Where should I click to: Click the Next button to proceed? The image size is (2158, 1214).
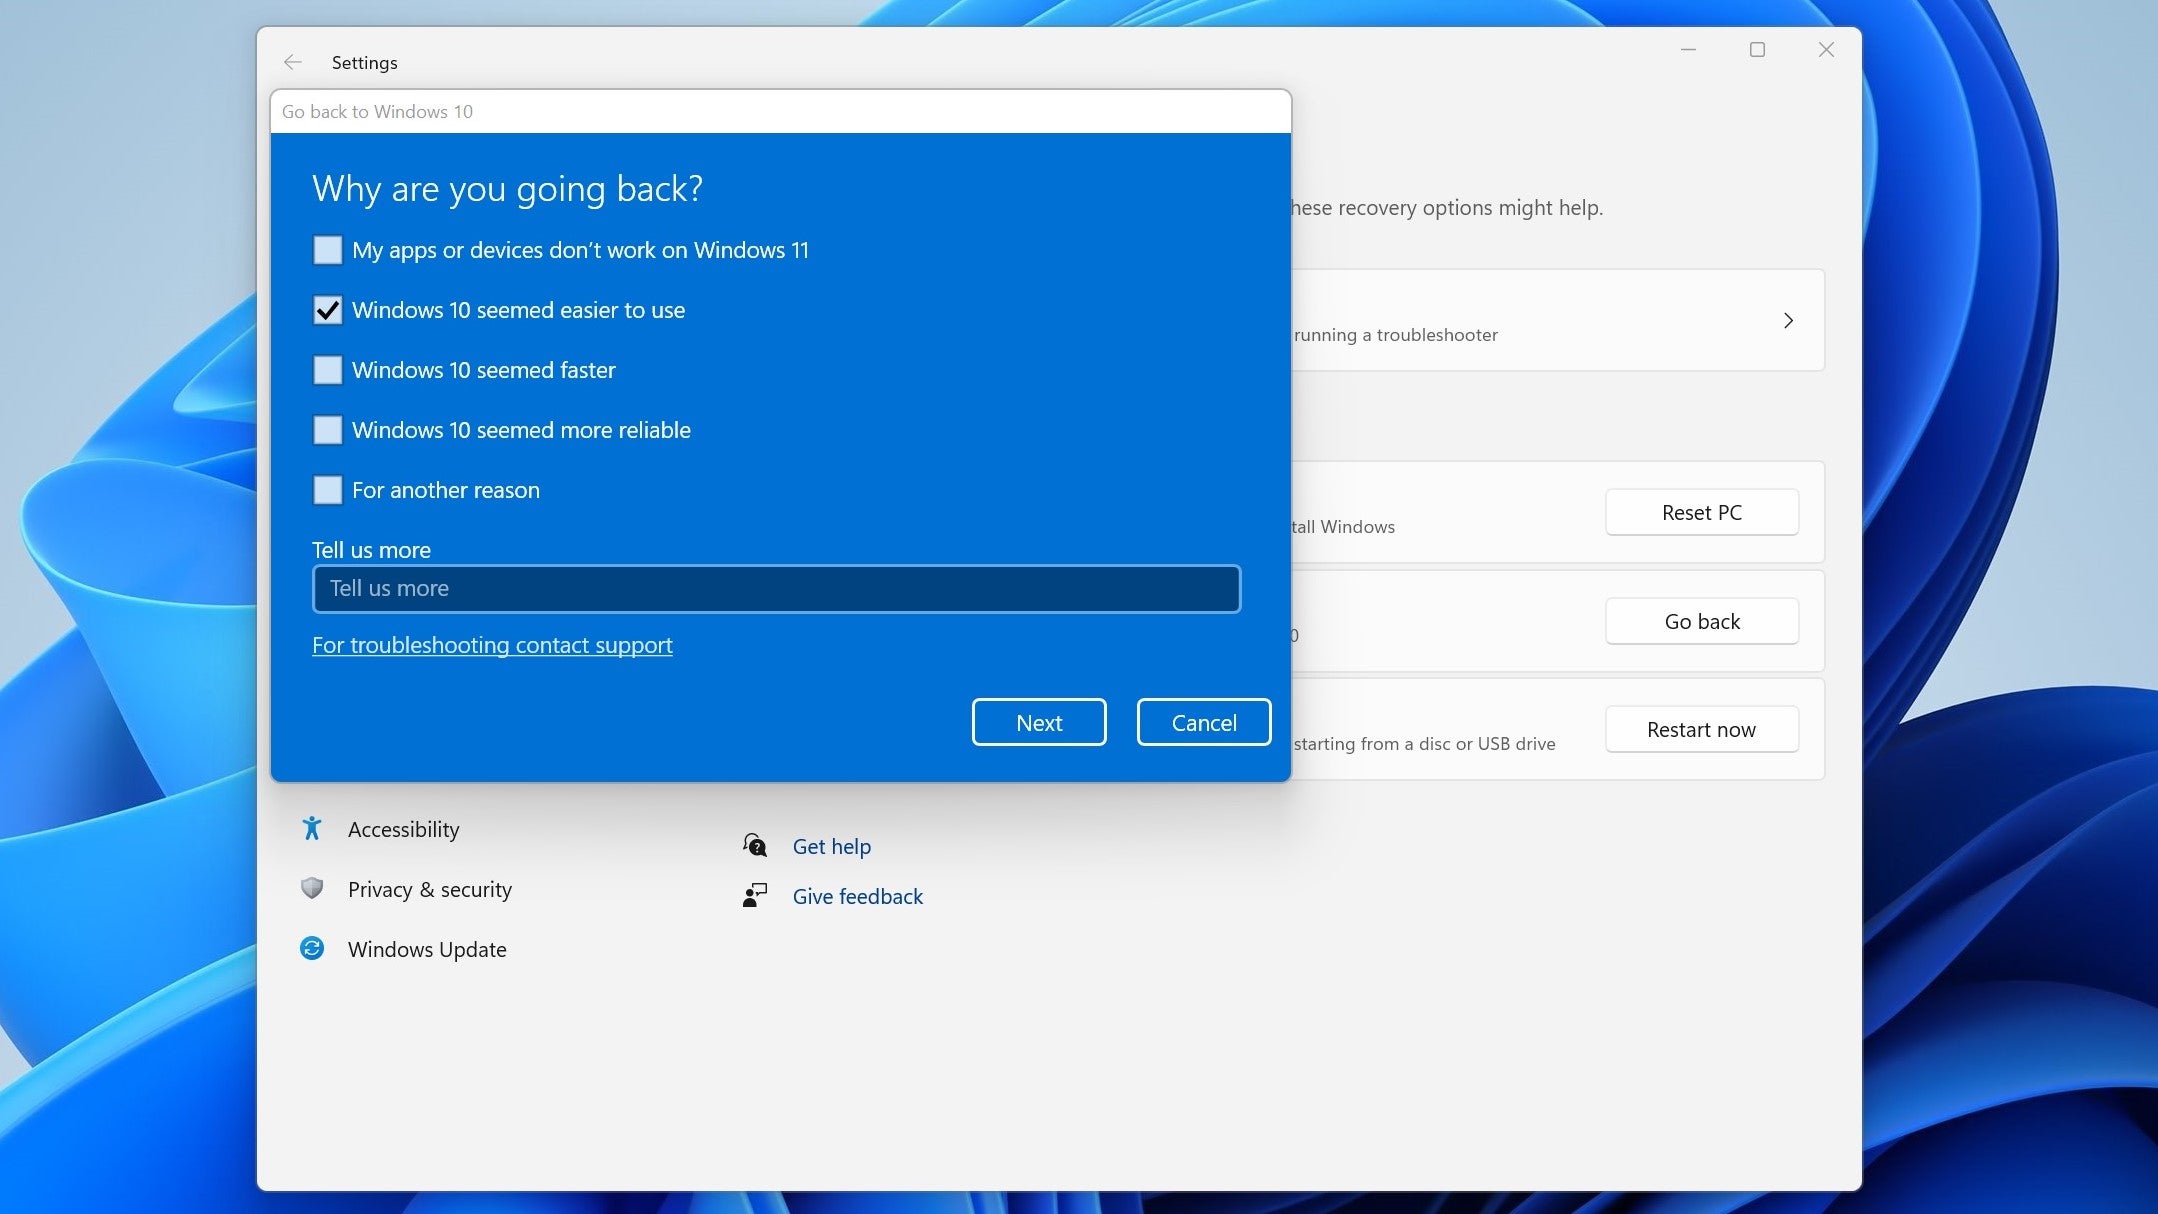[1038, 722]
